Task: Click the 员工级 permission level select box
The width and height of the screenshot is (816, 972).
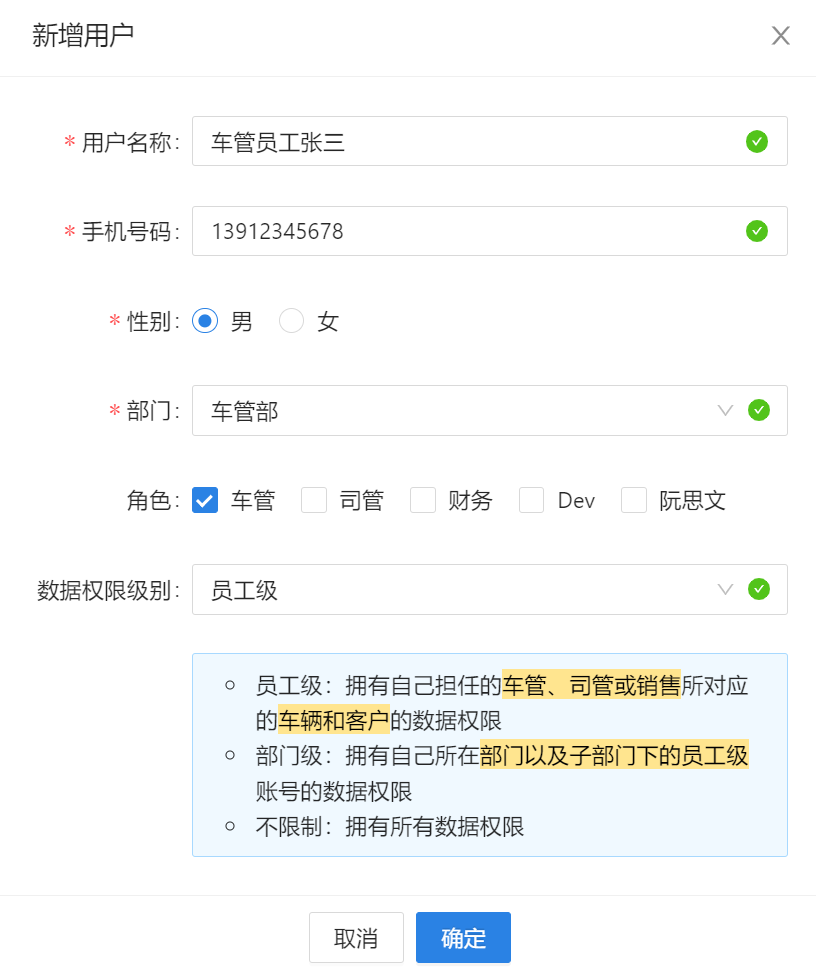Action: tap(450, 589)
